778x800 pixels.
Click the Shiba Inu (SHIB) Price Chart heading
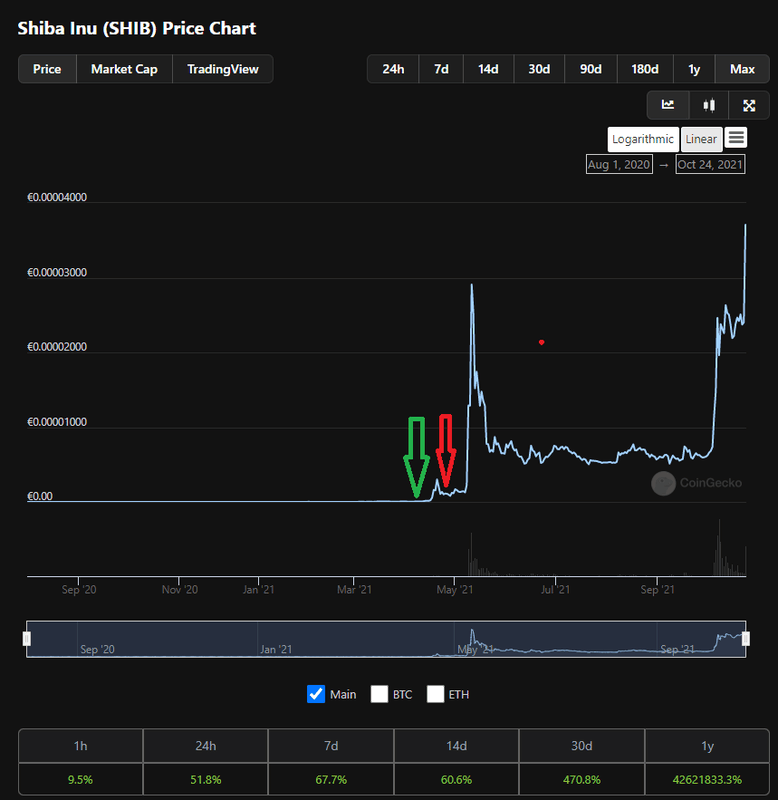(x=137, y=29)
